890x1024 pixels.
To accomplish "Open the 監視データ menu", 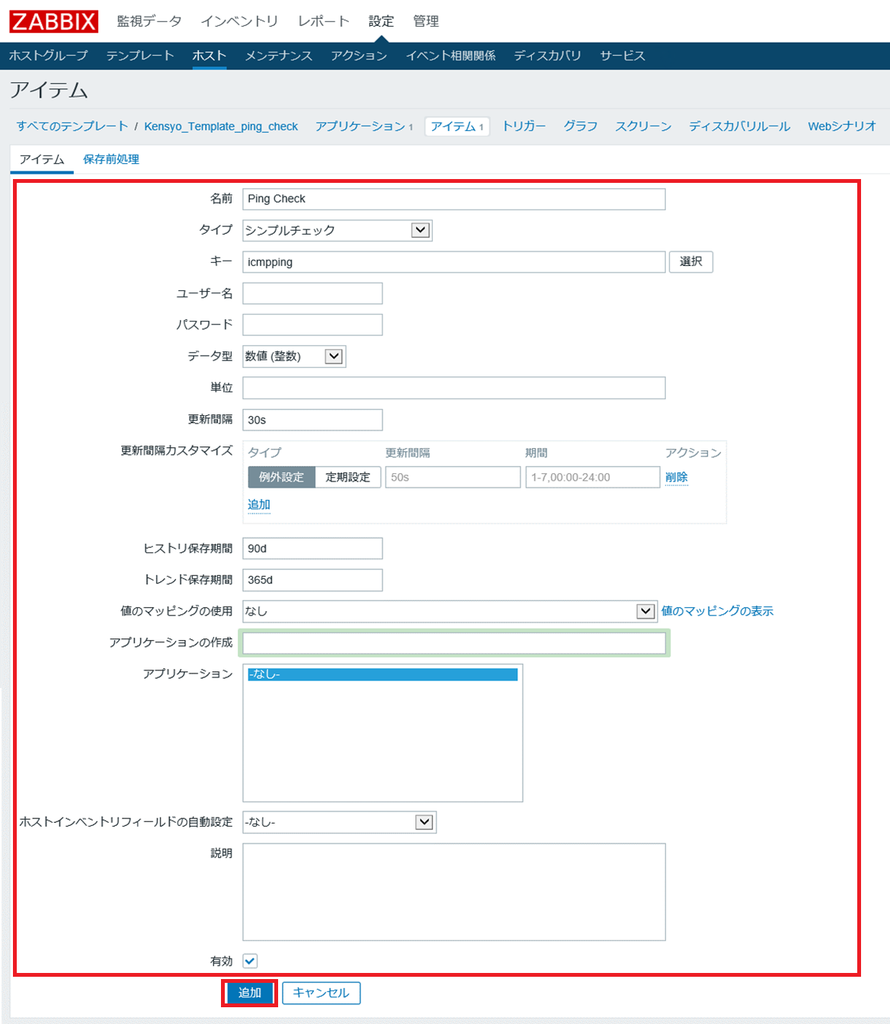I will click(x=149, y=21).
